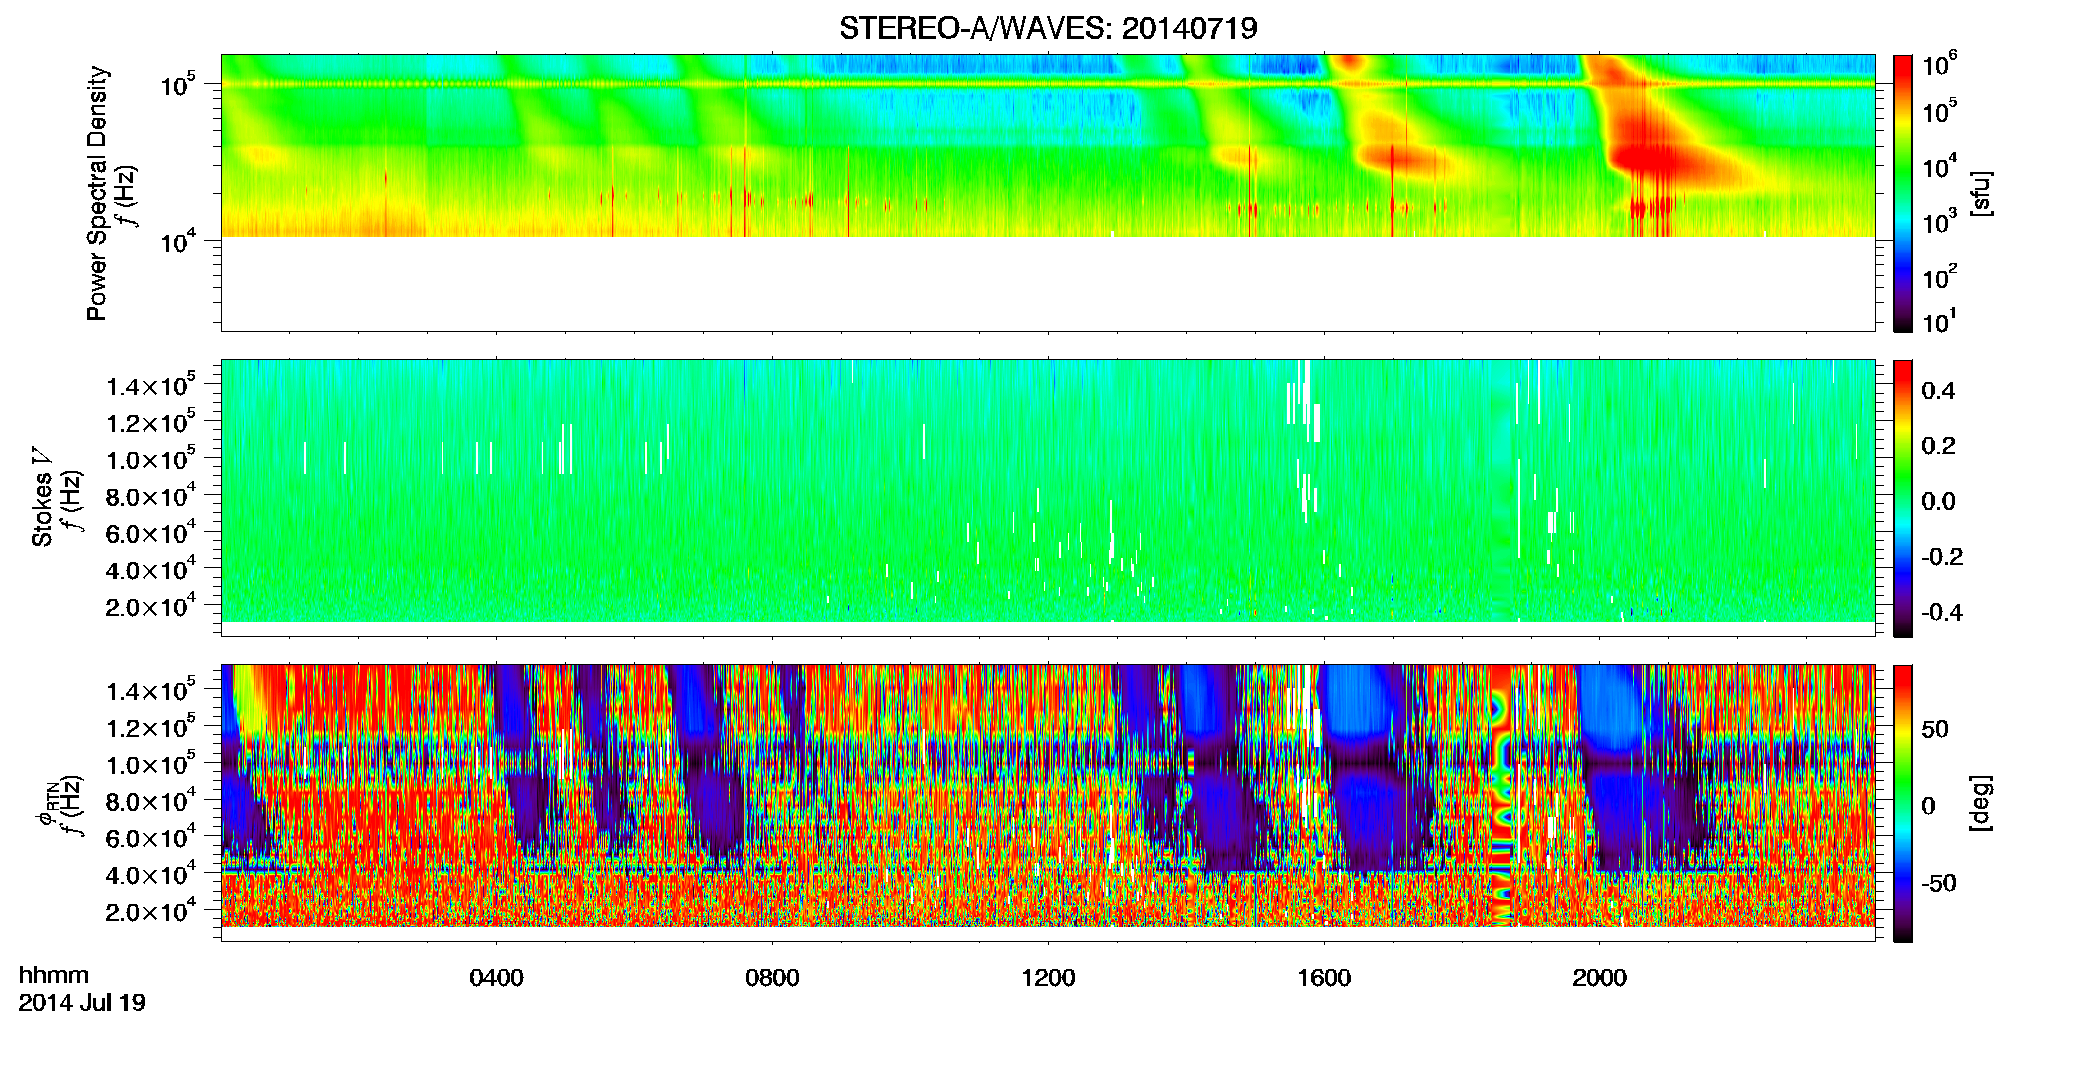Click the power spectral density colorbar
This screenshot has width=2096, height=1080.
(1903, 193)
